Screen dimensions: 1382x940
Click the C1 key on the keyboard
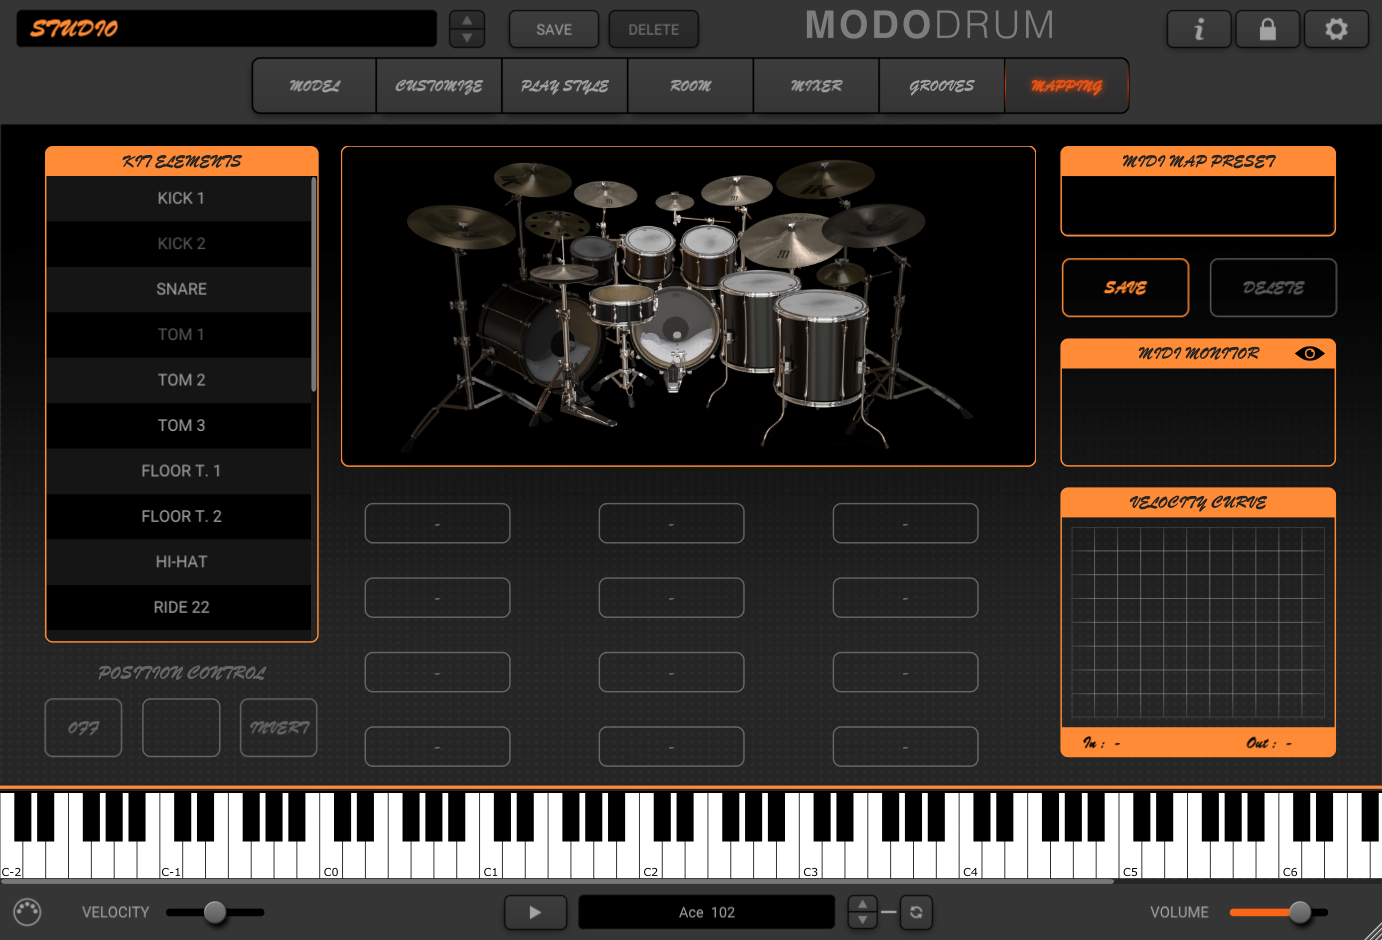point(491,860)
